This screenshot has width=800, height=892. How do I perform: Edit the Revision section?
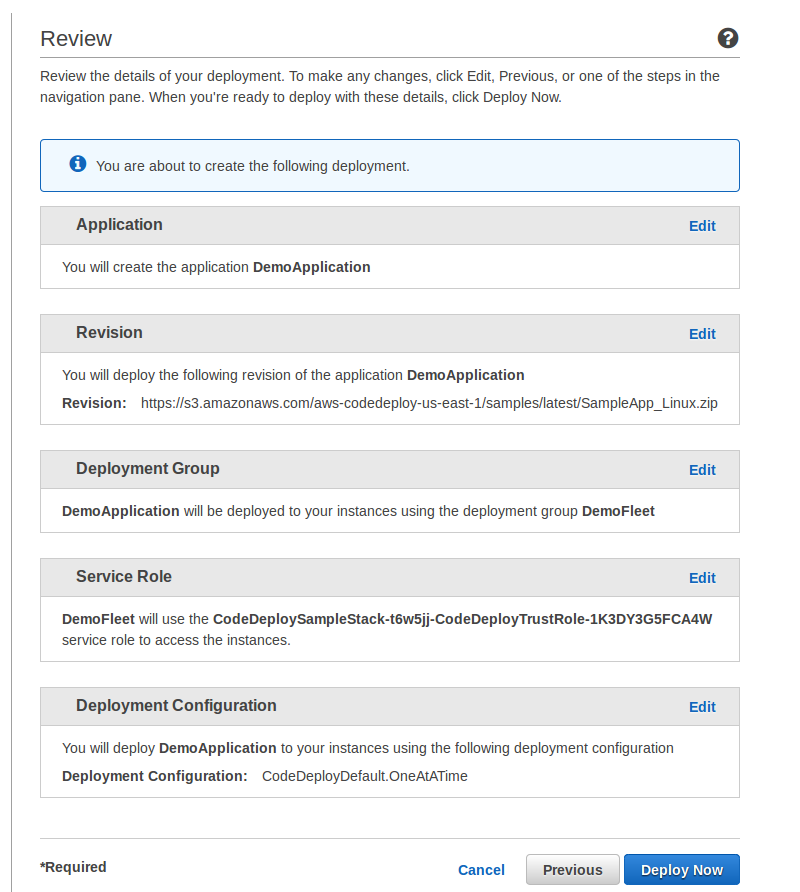point(702,334)
